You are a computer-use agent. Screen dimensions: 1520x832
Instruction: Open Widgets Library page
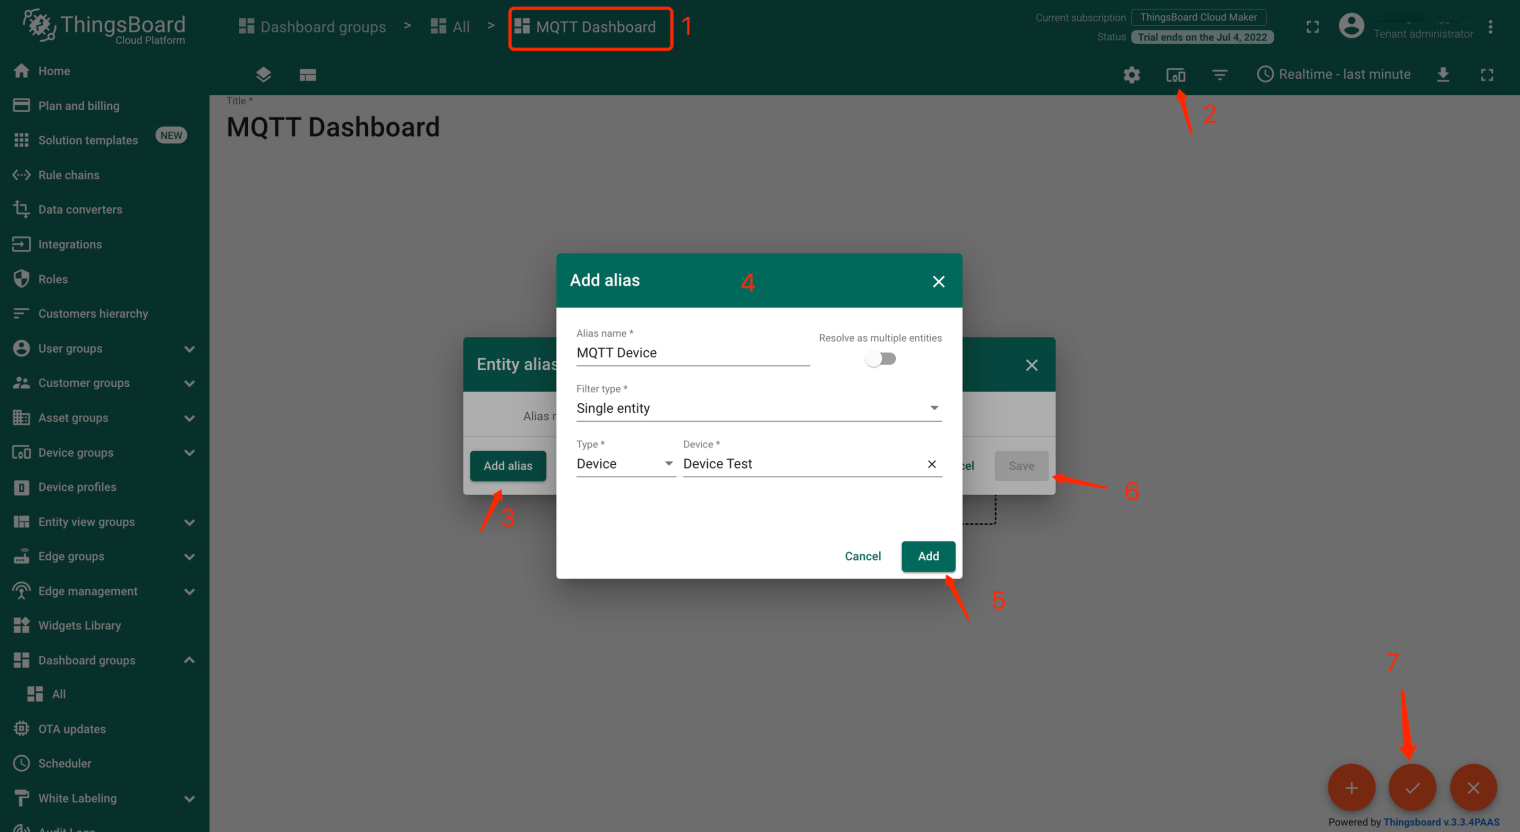pyautogui.click(x=105, y=626)
